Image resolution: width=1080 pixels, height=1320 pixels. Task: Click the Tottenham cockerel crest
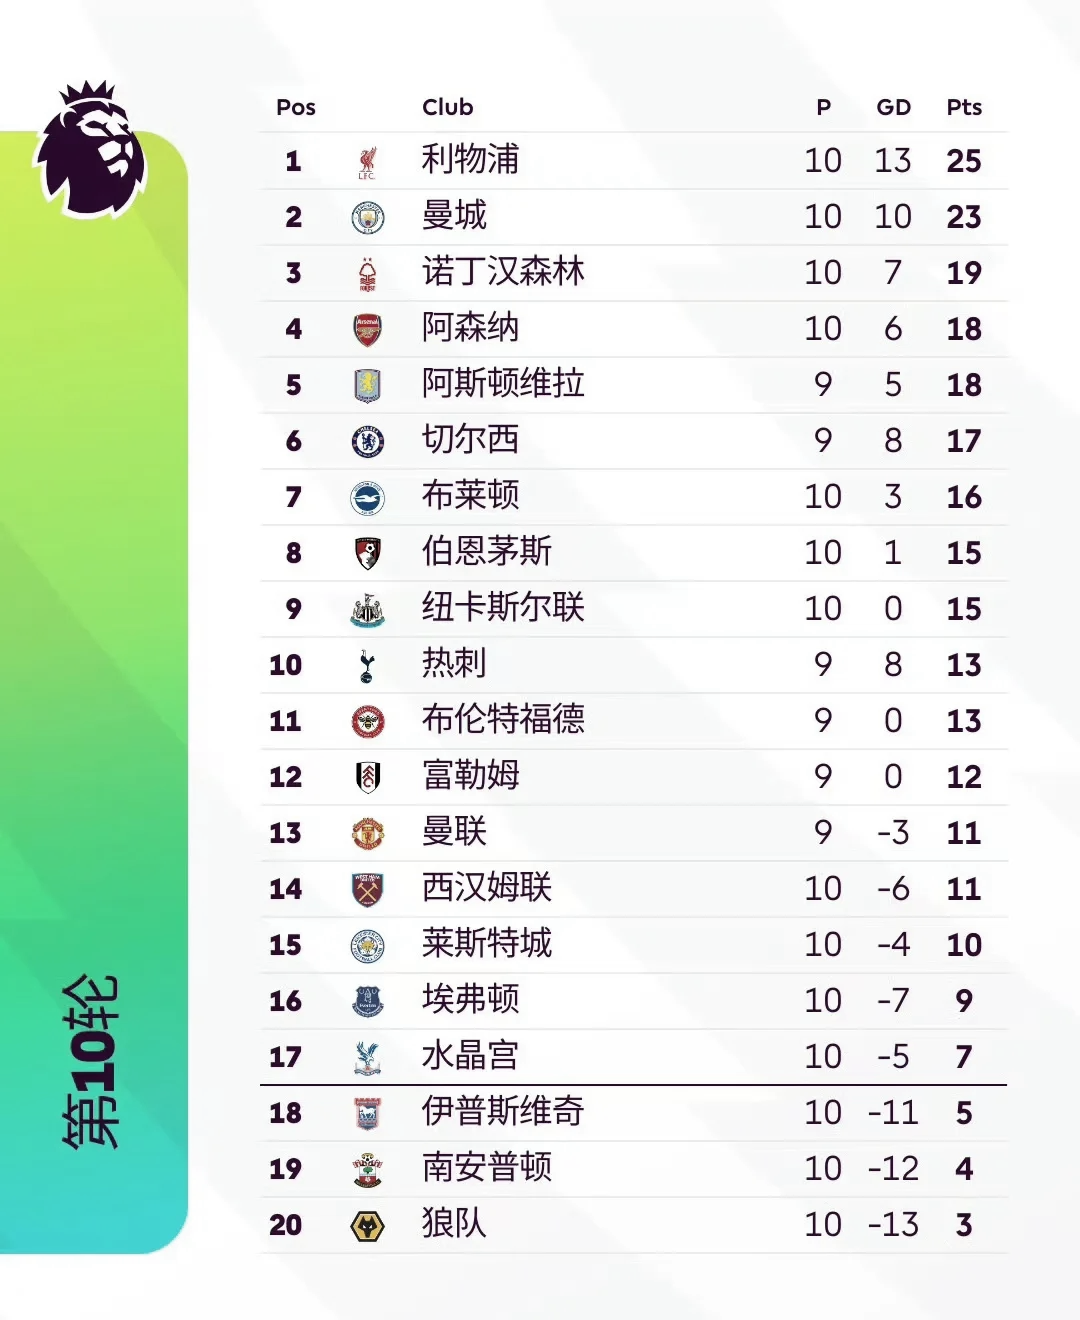367,665
